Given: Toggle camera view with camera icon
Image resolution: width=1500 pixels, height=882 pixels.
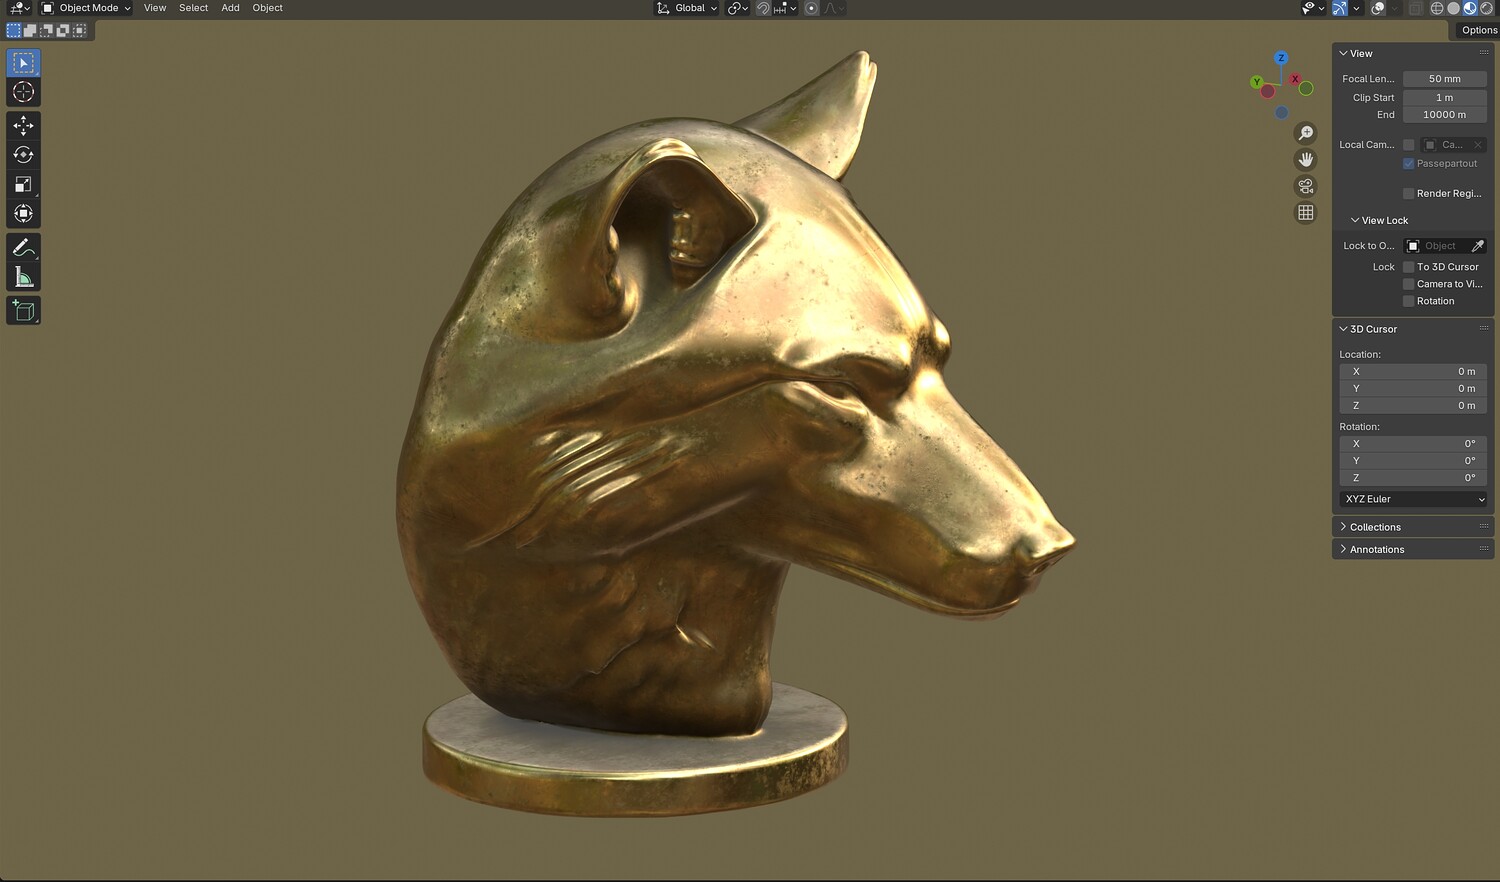Looking at the screenshot, I should point(1306,186).
